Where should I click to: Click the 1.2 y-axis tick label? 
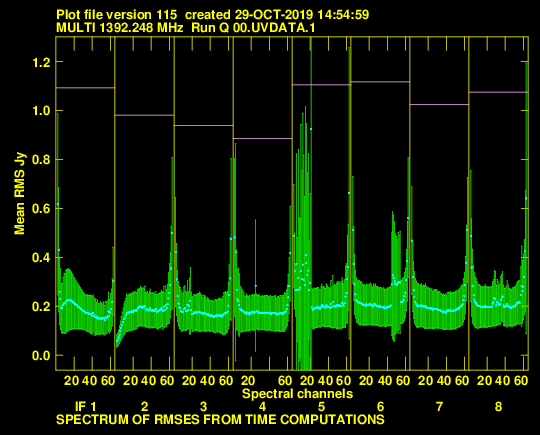41,62
